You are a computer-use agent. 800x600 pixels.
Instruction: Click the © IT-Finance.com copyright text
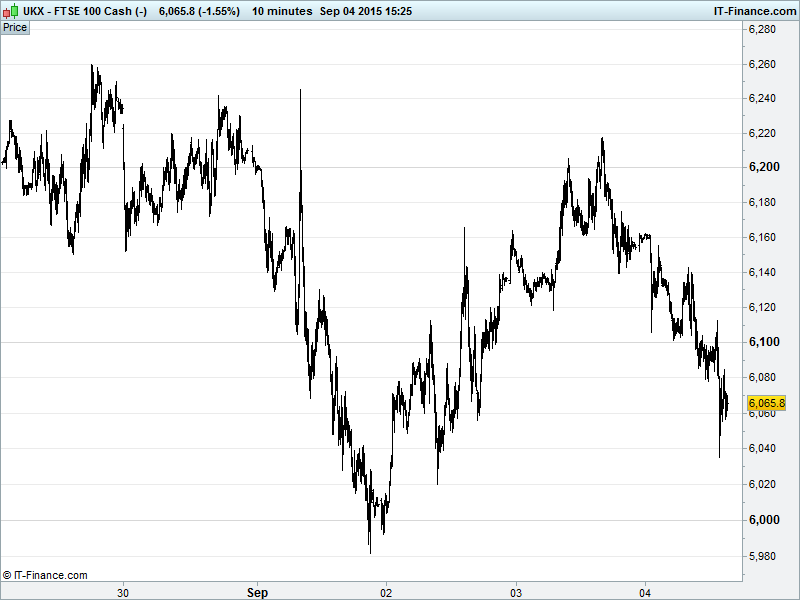pyautogui.click(x=45, y=575)
